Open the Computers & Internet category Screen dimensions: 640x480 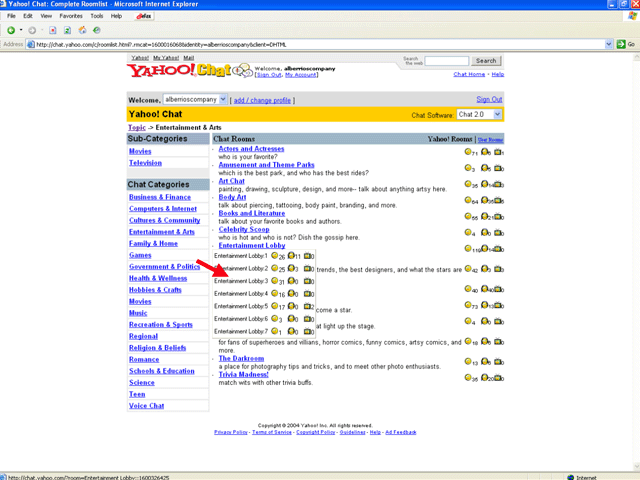coord(163,209)
